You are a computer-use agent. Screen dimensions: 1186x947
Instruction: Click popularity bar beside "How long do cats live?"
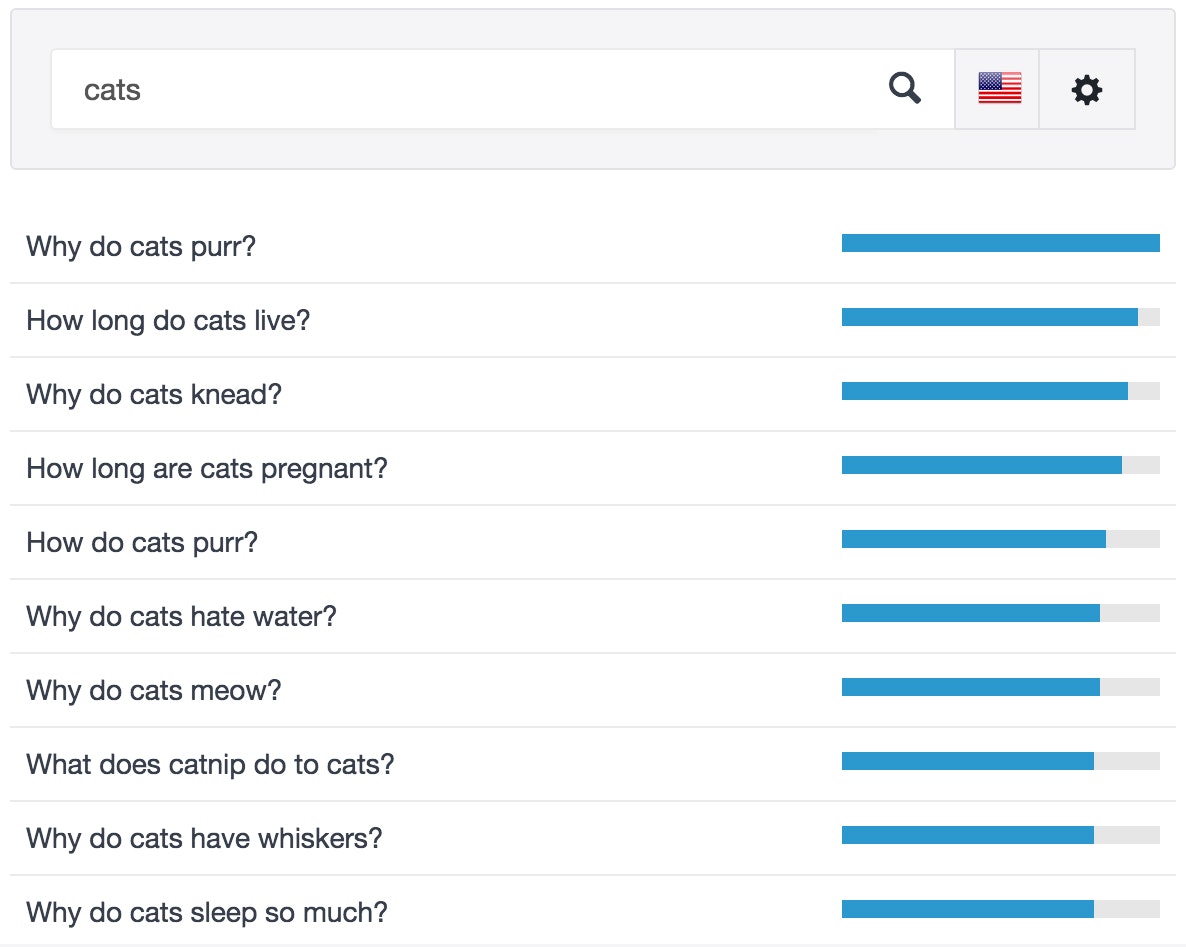click(1000, 317)
